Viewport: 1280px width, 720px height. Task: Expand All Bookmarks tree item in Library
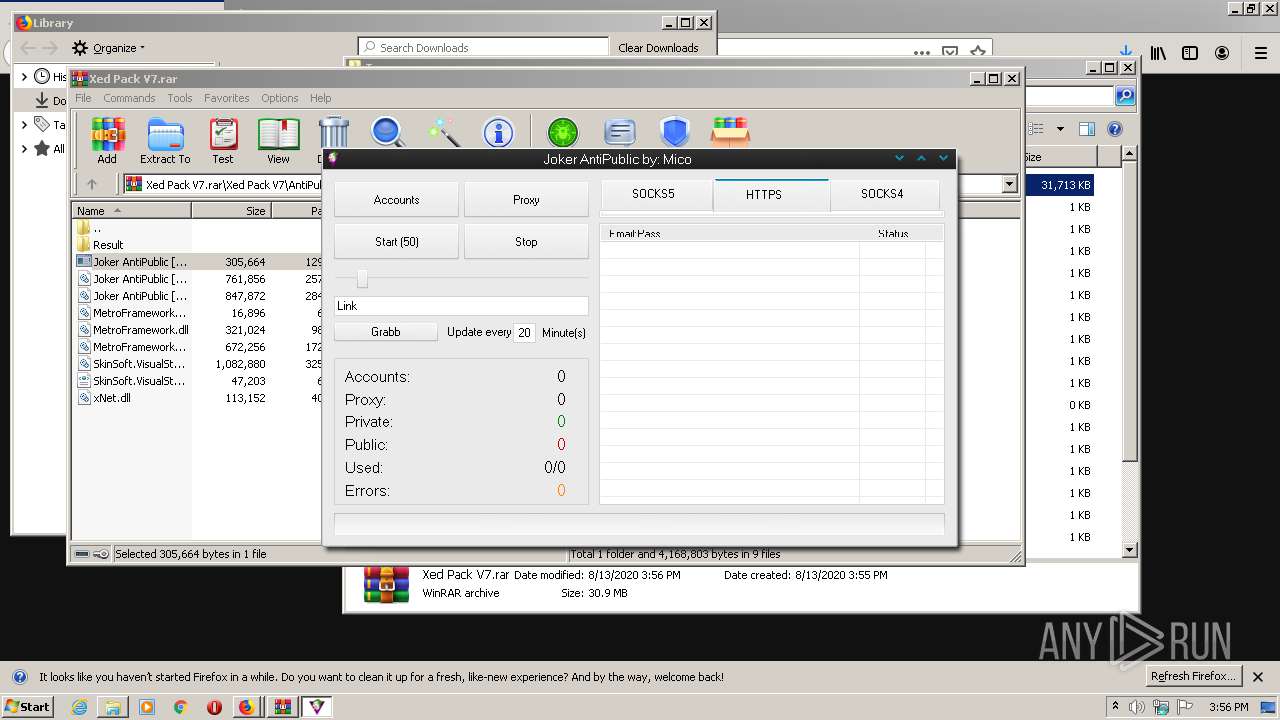coord(24,149)
